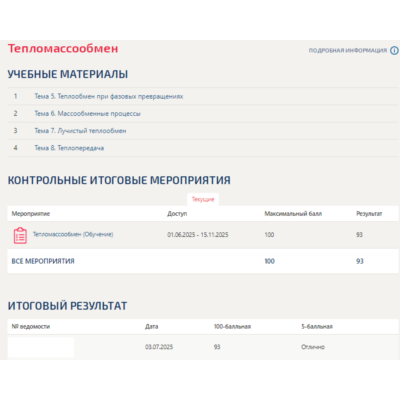Click the date 03.07.2025
The image size is (400, 400).
(x=159, y=347)
